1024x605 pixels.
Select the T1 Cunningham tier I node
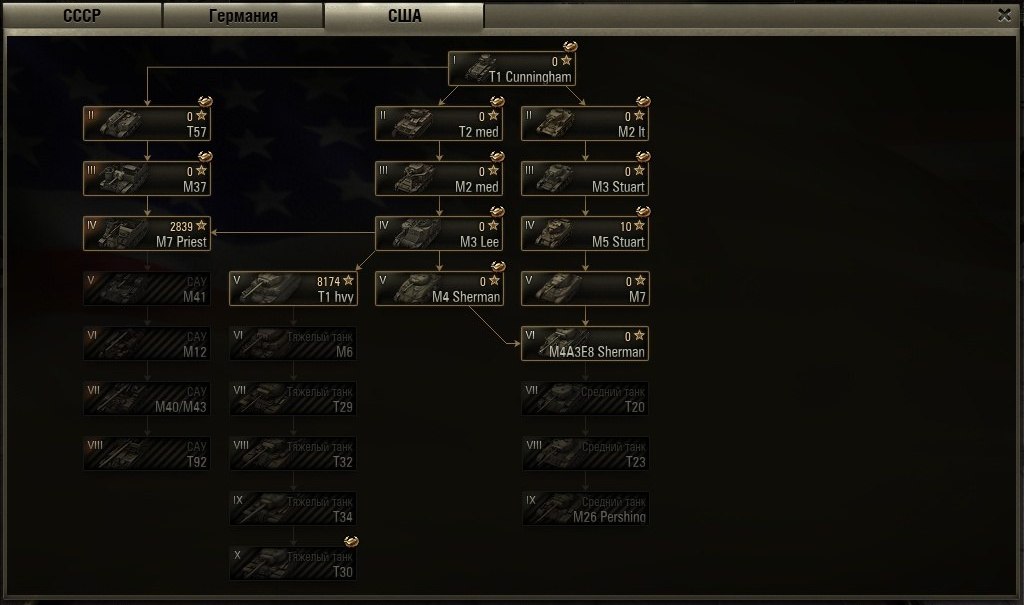[x=512, y=69]
